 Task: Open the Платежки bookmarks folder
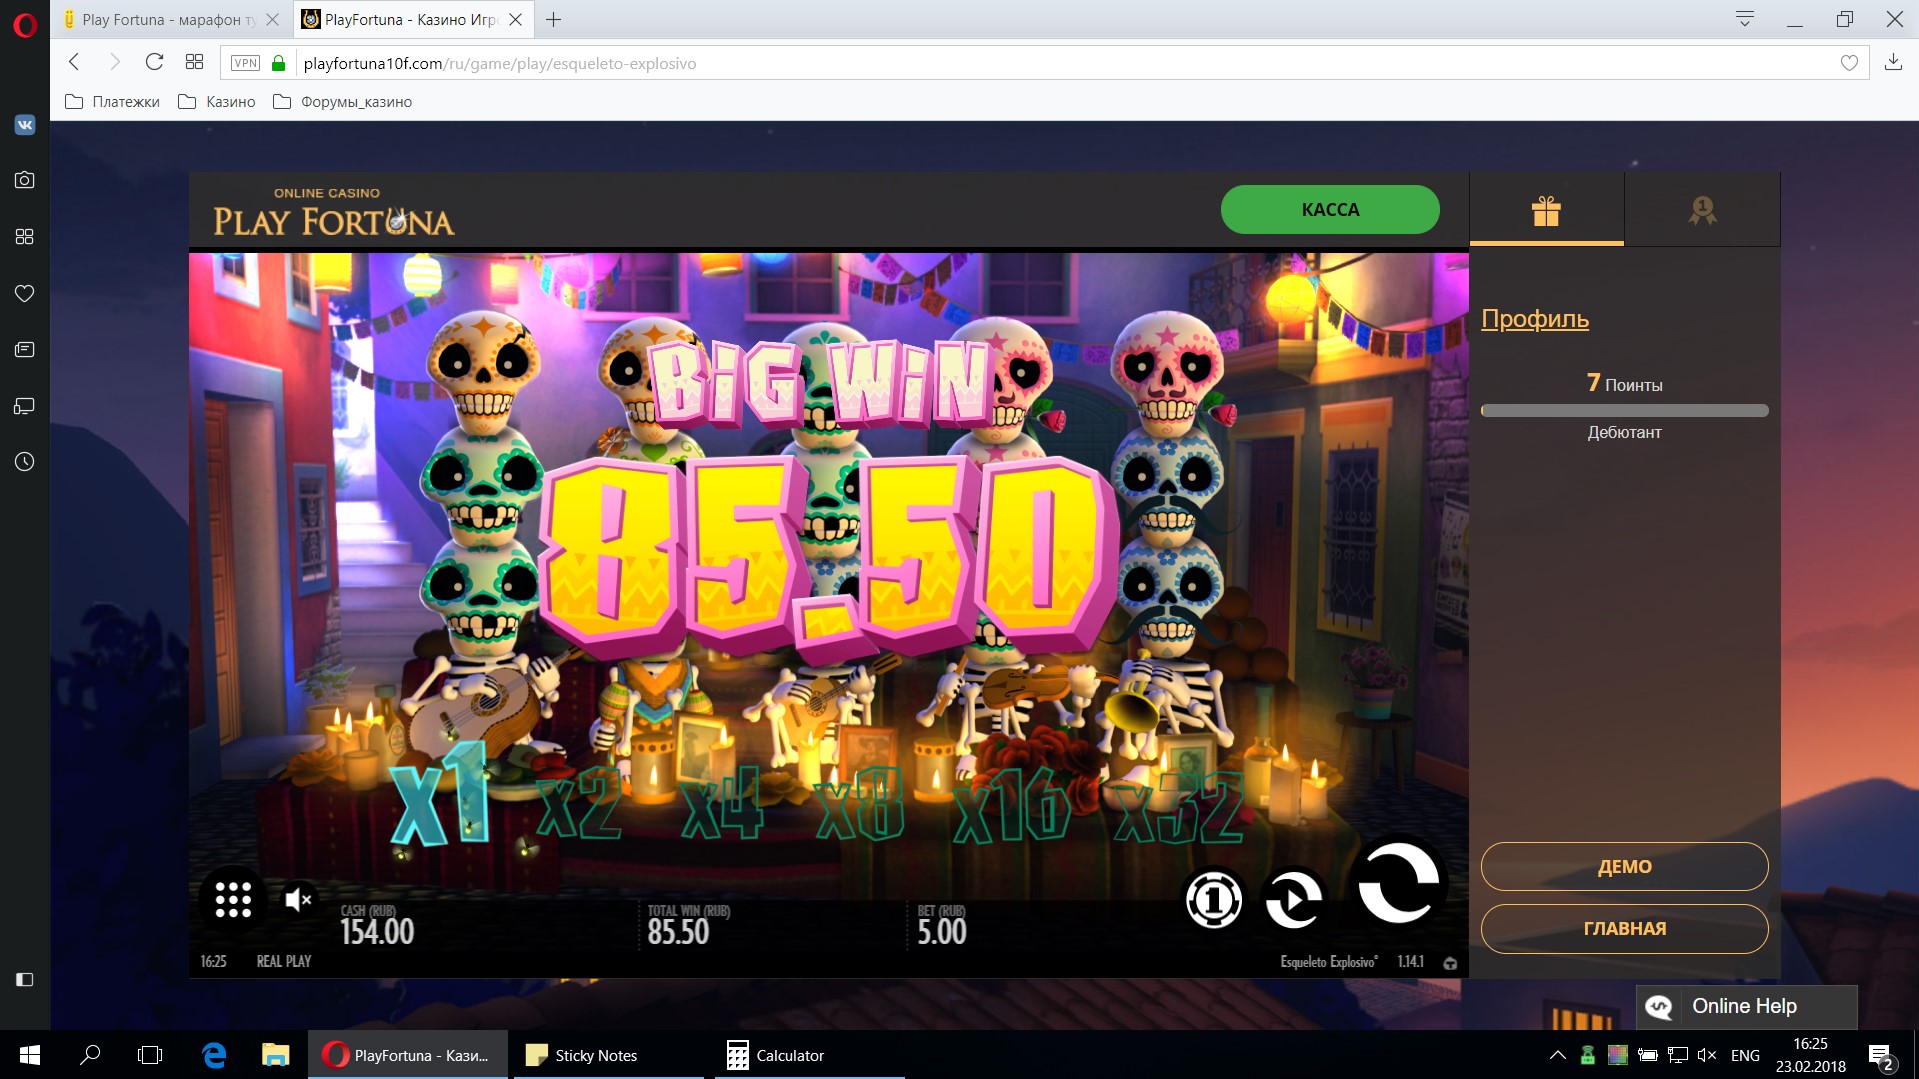[x=112, y=102]
